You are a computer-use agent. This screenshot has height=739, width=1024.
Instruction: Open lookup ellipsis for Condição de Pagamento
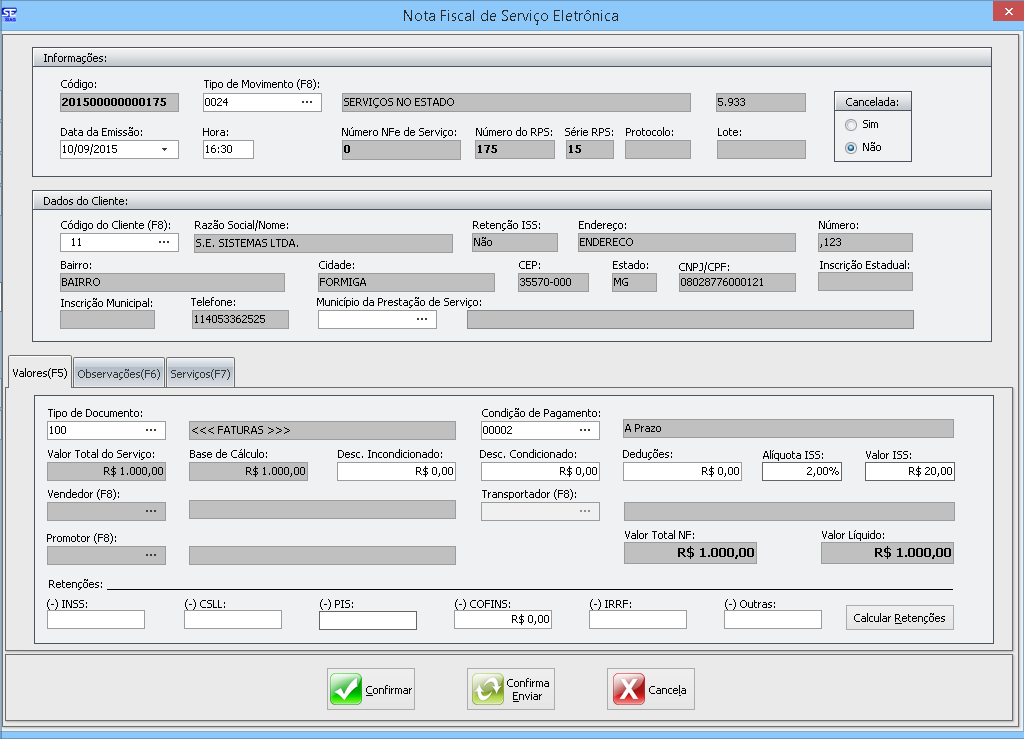pyautogui.click(x=585, y=430)
